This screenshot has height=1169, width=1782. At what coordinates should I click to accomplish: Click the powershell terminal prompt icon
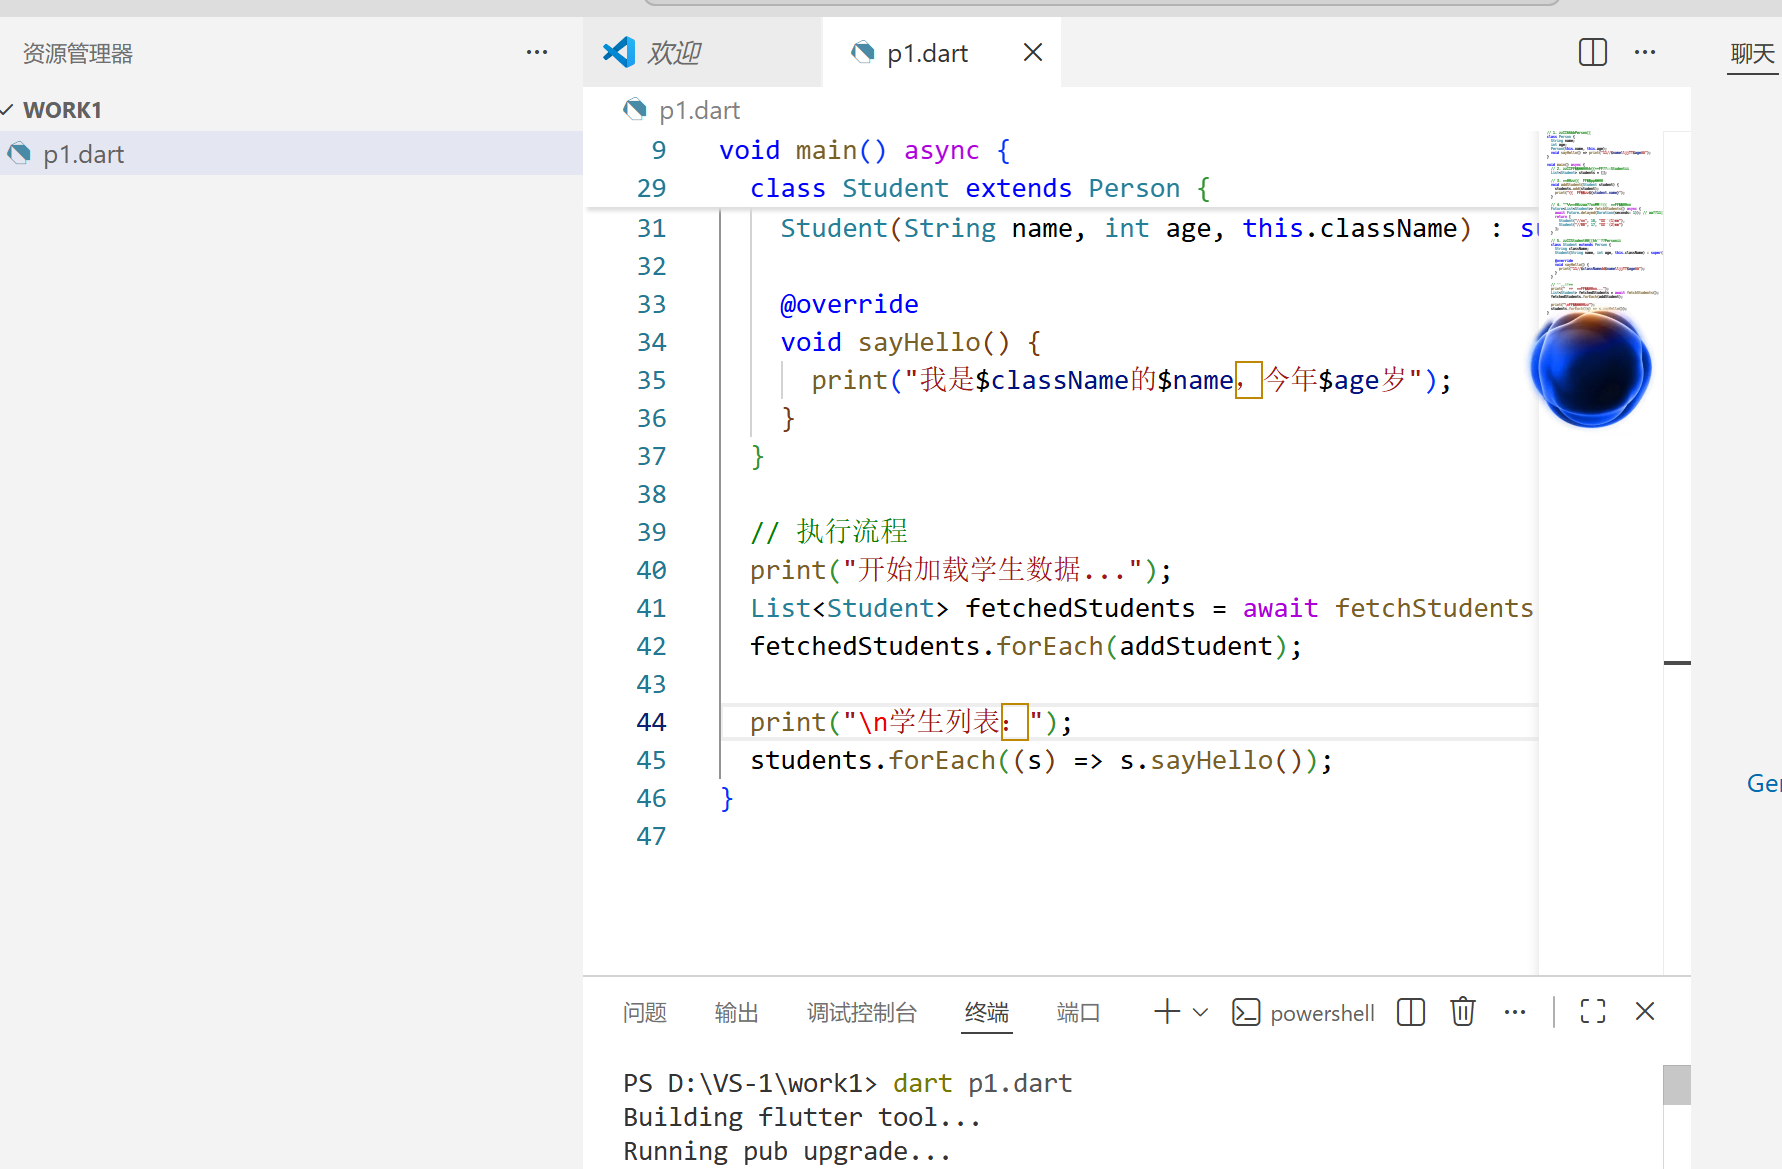(1246, 1012)
